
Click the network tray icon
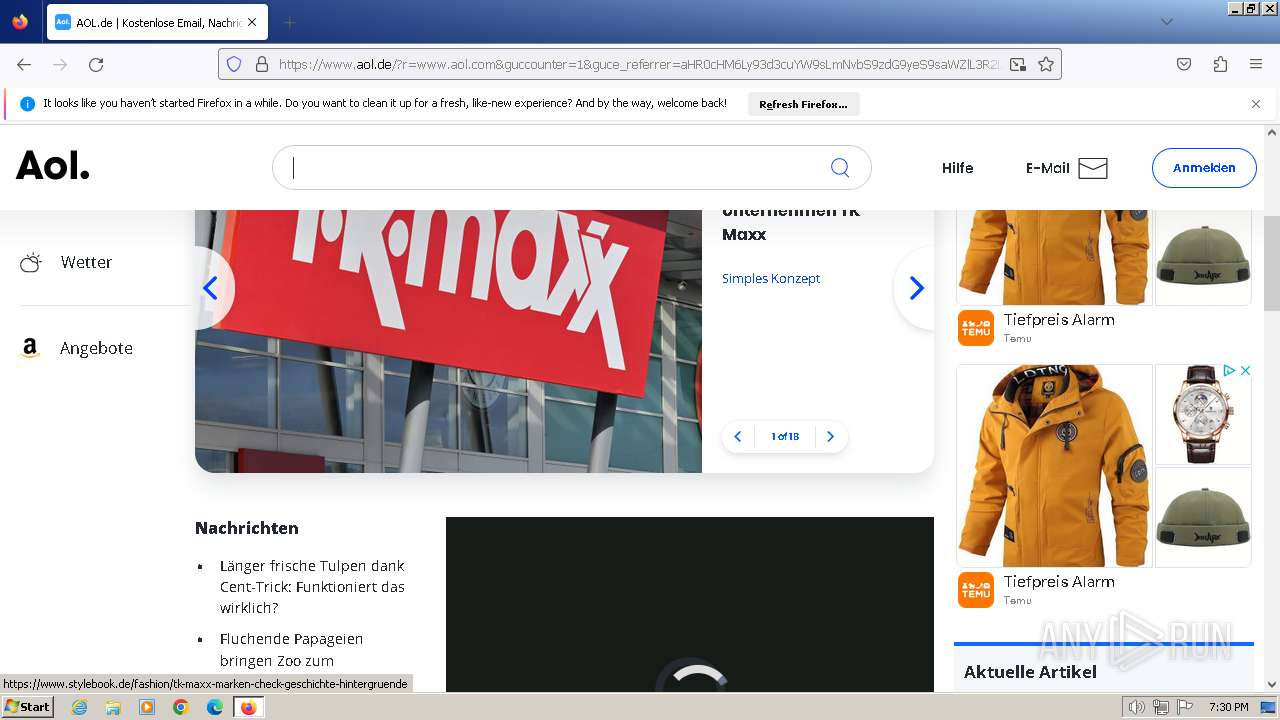(x=1161, y=707)
